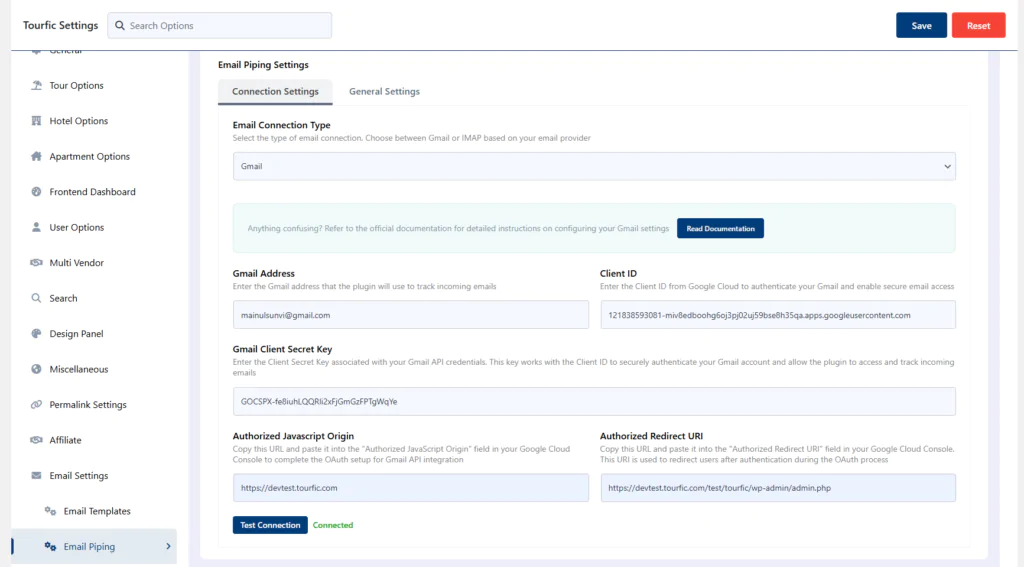Switch to the Connection Settings tab
1024x567 pixels.
(275, 91)
